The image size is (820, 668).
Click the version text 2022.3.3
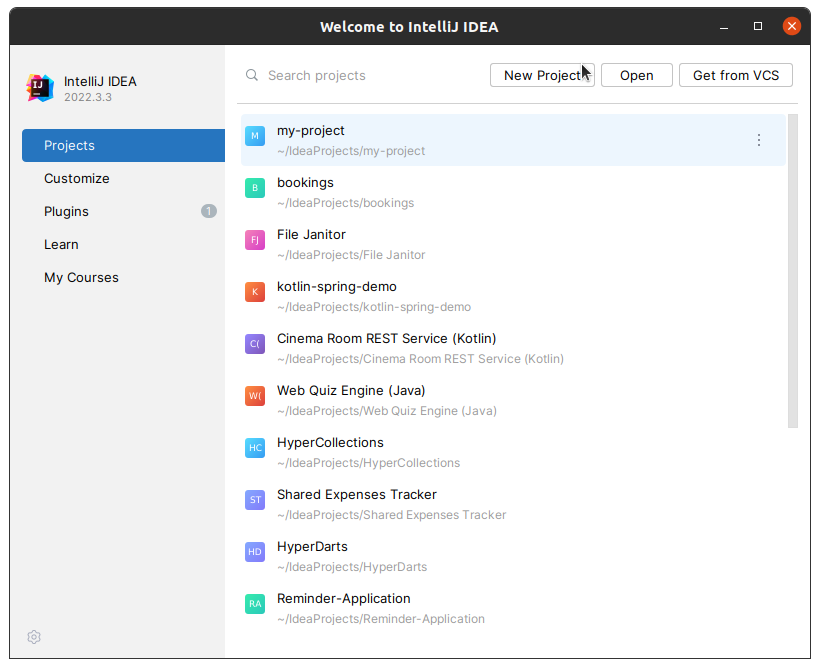[88, 97]
